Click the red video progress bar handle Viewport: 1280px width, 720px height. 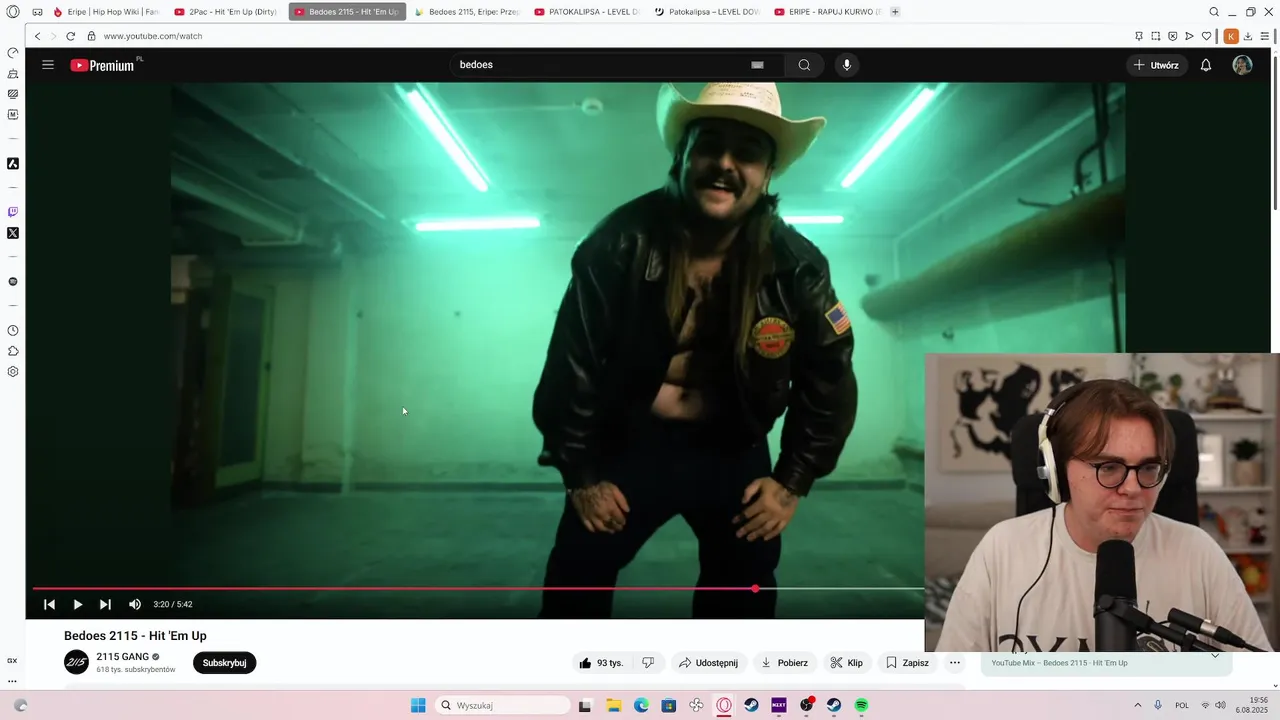click(x=755, y=589)
